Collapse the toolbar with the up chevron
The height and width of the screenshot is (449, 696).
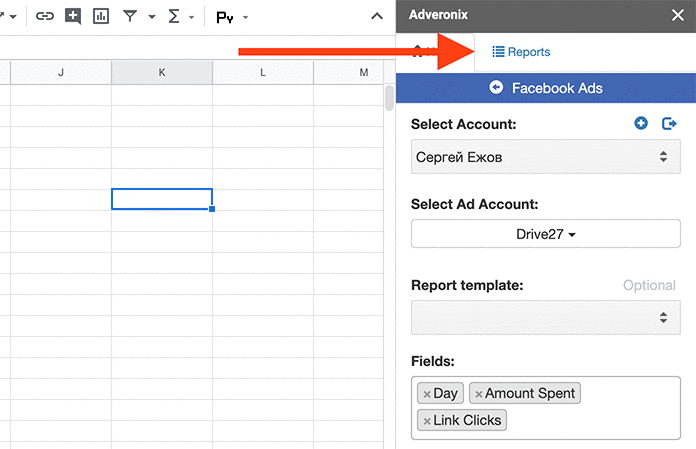376,16
